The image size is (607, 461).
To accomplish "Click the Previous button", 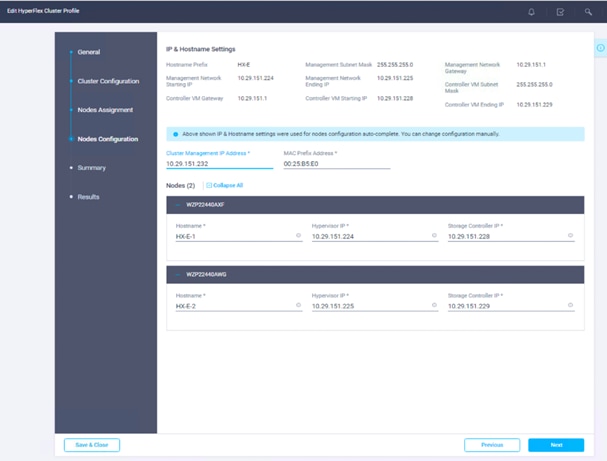I will pyautogui.click(x=492, y=445).
